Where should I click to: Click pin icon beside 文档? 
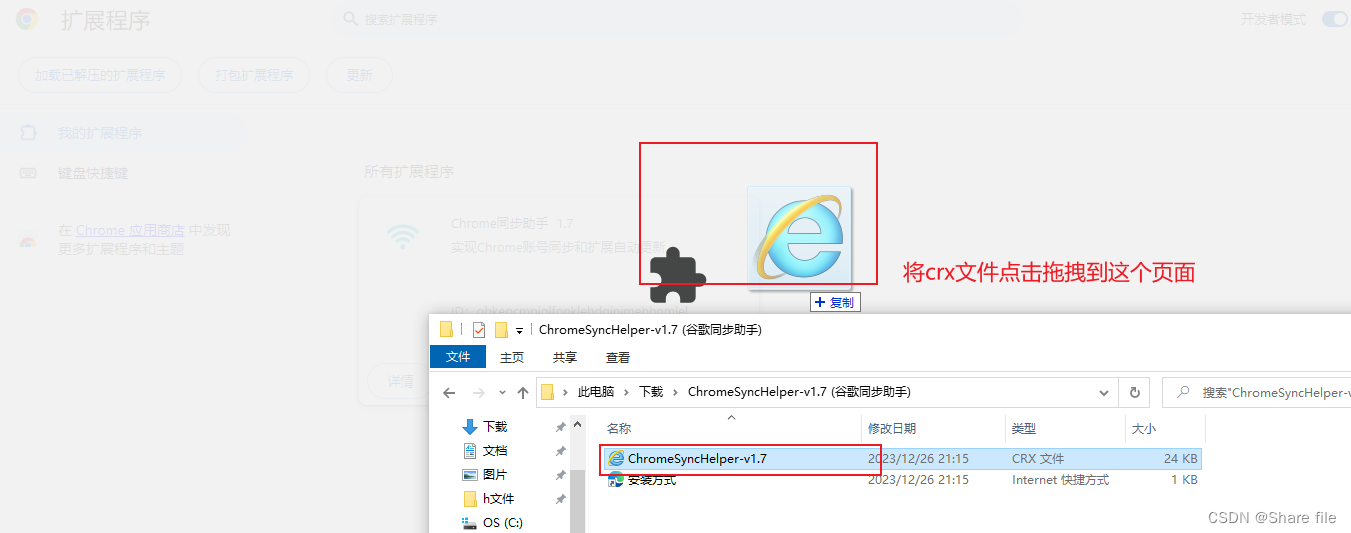click(x=560, y=451)
